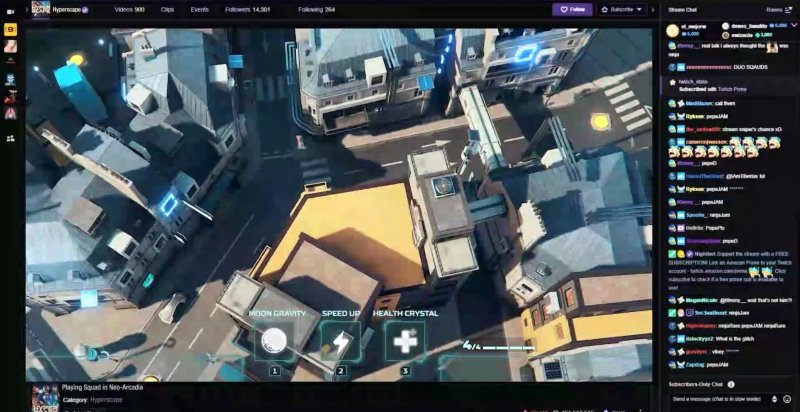Click stream title 'Playing Squad in Neo-Arcadia'

click(103, 387)
